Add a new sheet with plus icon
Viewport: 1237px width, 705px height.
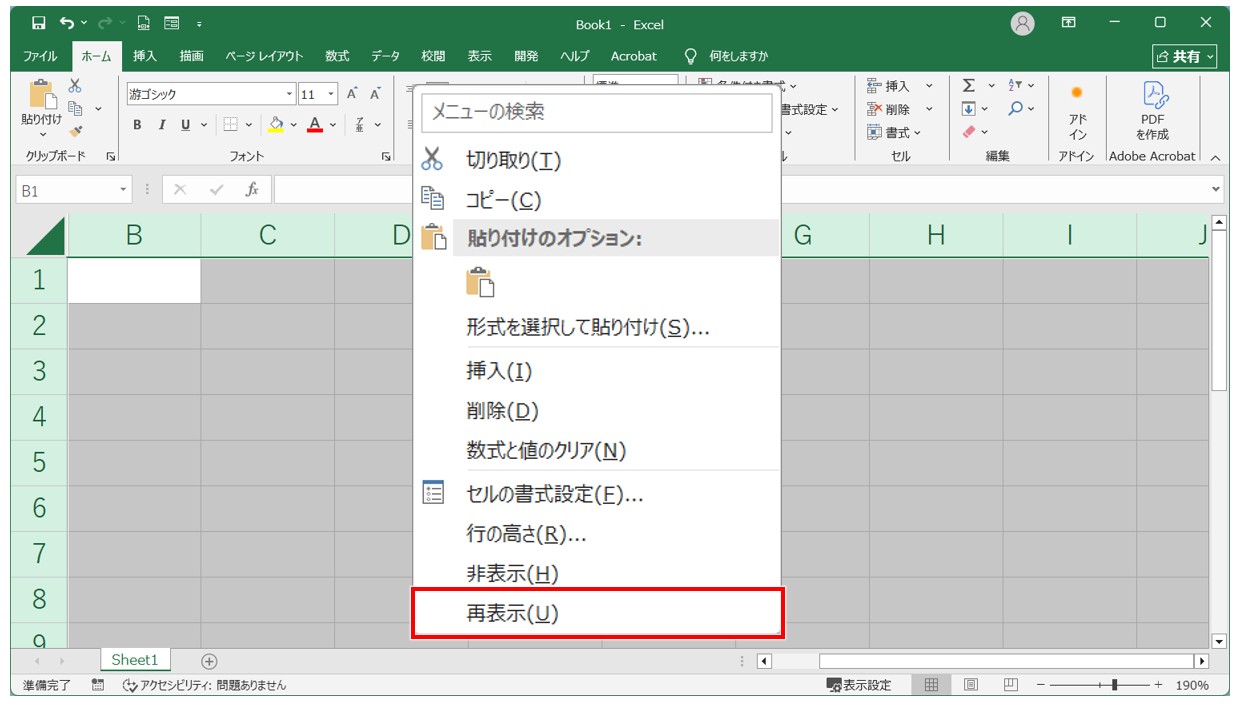[209, 661]
